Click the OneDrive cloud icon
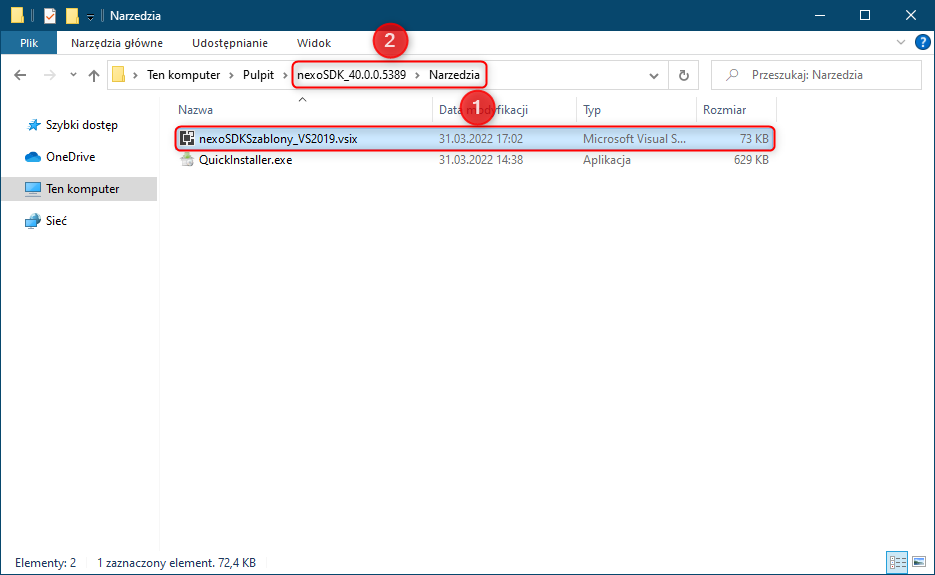This screenshot has height=575, width=935. (x=32, y=157)
